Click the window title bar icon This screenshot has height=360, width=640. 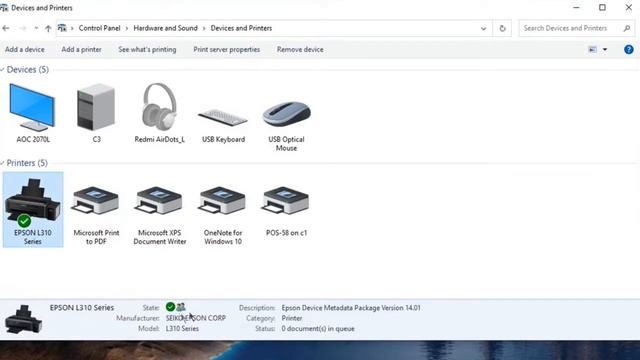click(x=4, y=8)
